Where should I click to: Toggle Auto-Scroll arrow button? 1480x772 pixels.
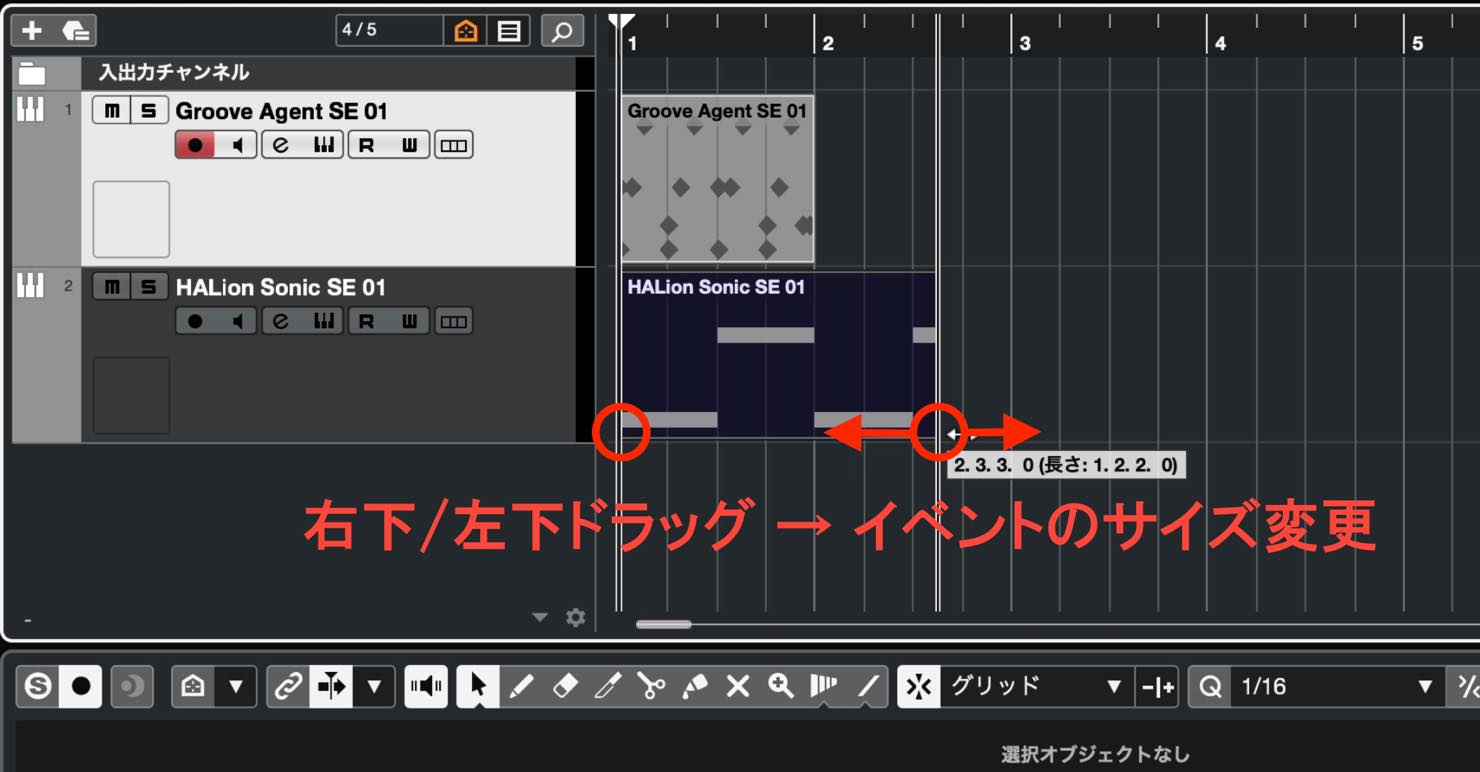[x=331, y=686]
